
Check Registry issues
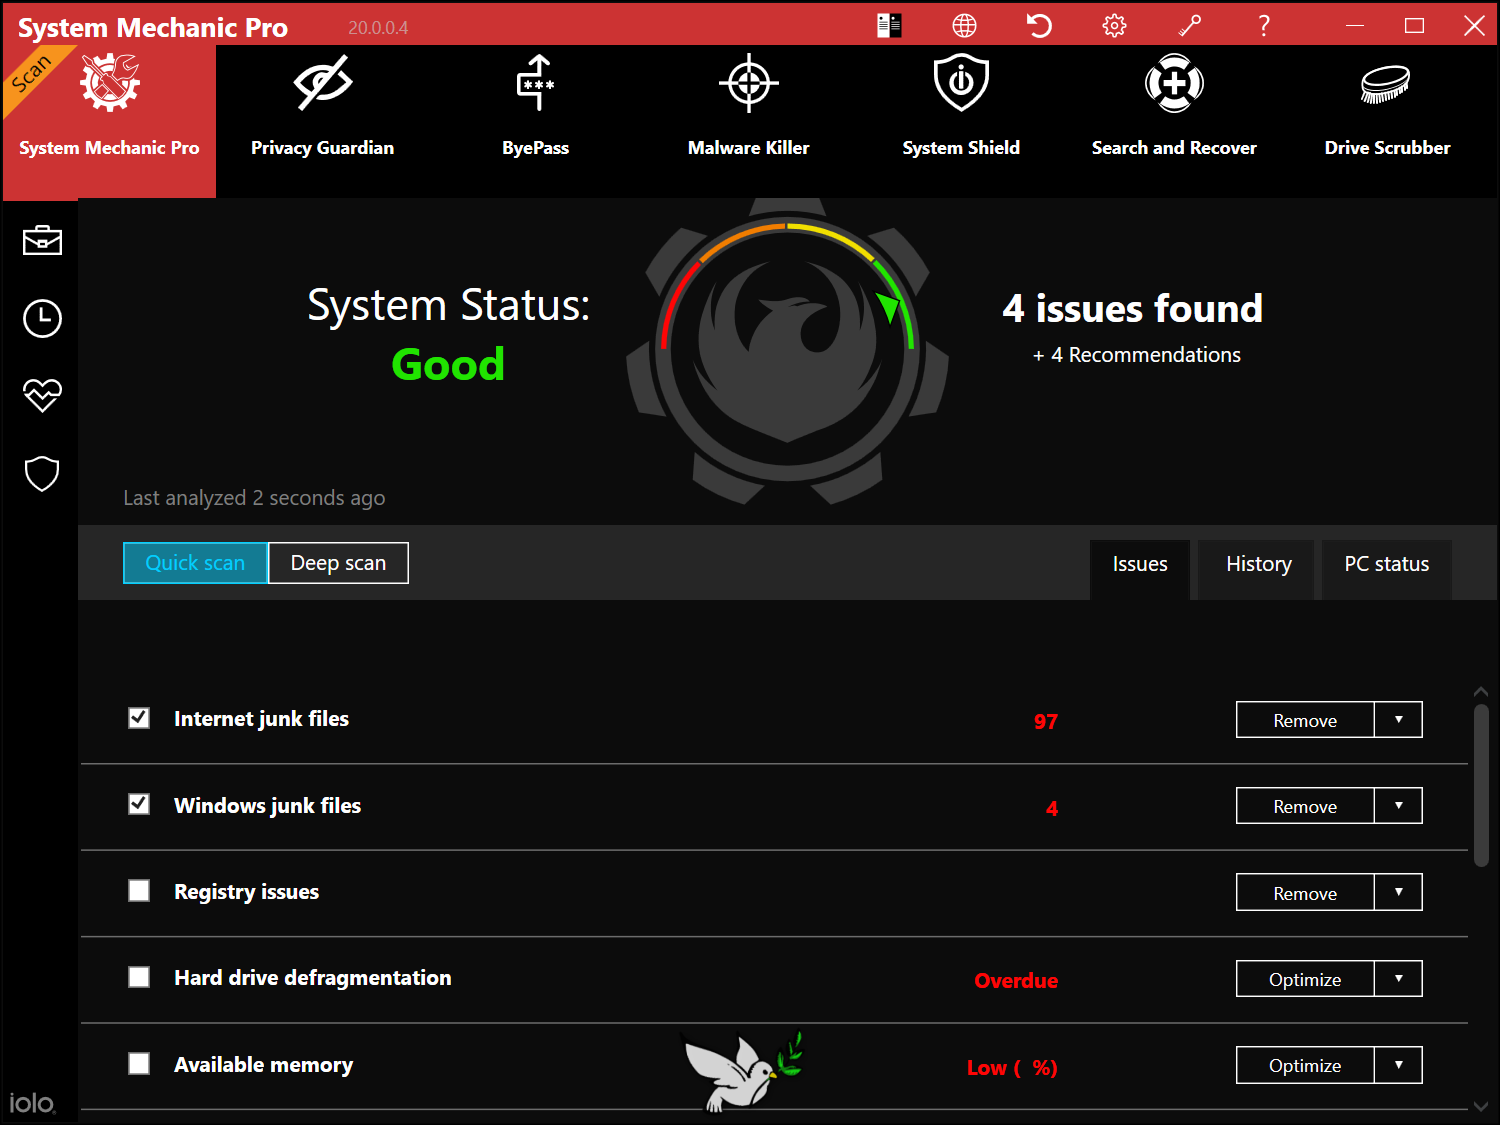139,891
